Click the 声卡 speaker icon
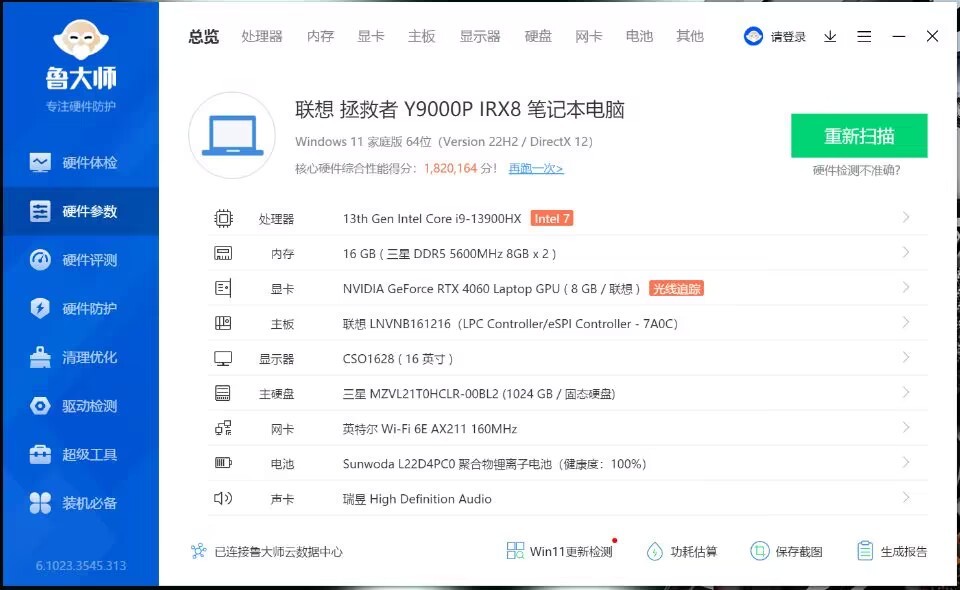Image resolution: width=960 pixels, height=590 pixels. point(223,498)
